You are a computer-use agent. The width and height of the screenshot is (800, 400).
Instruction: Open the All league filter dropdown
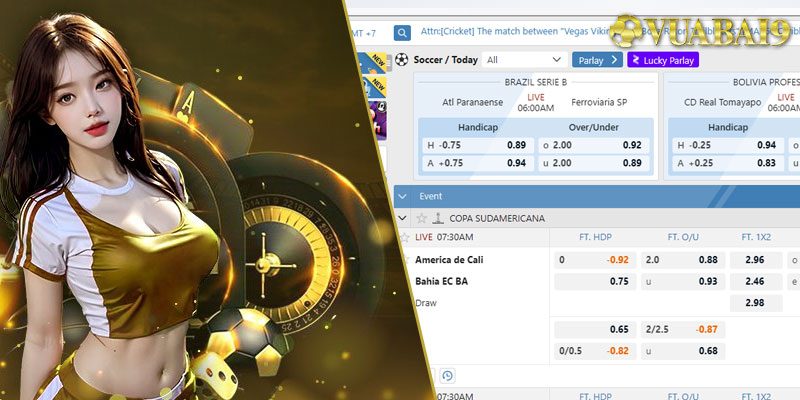pos(524,60)
